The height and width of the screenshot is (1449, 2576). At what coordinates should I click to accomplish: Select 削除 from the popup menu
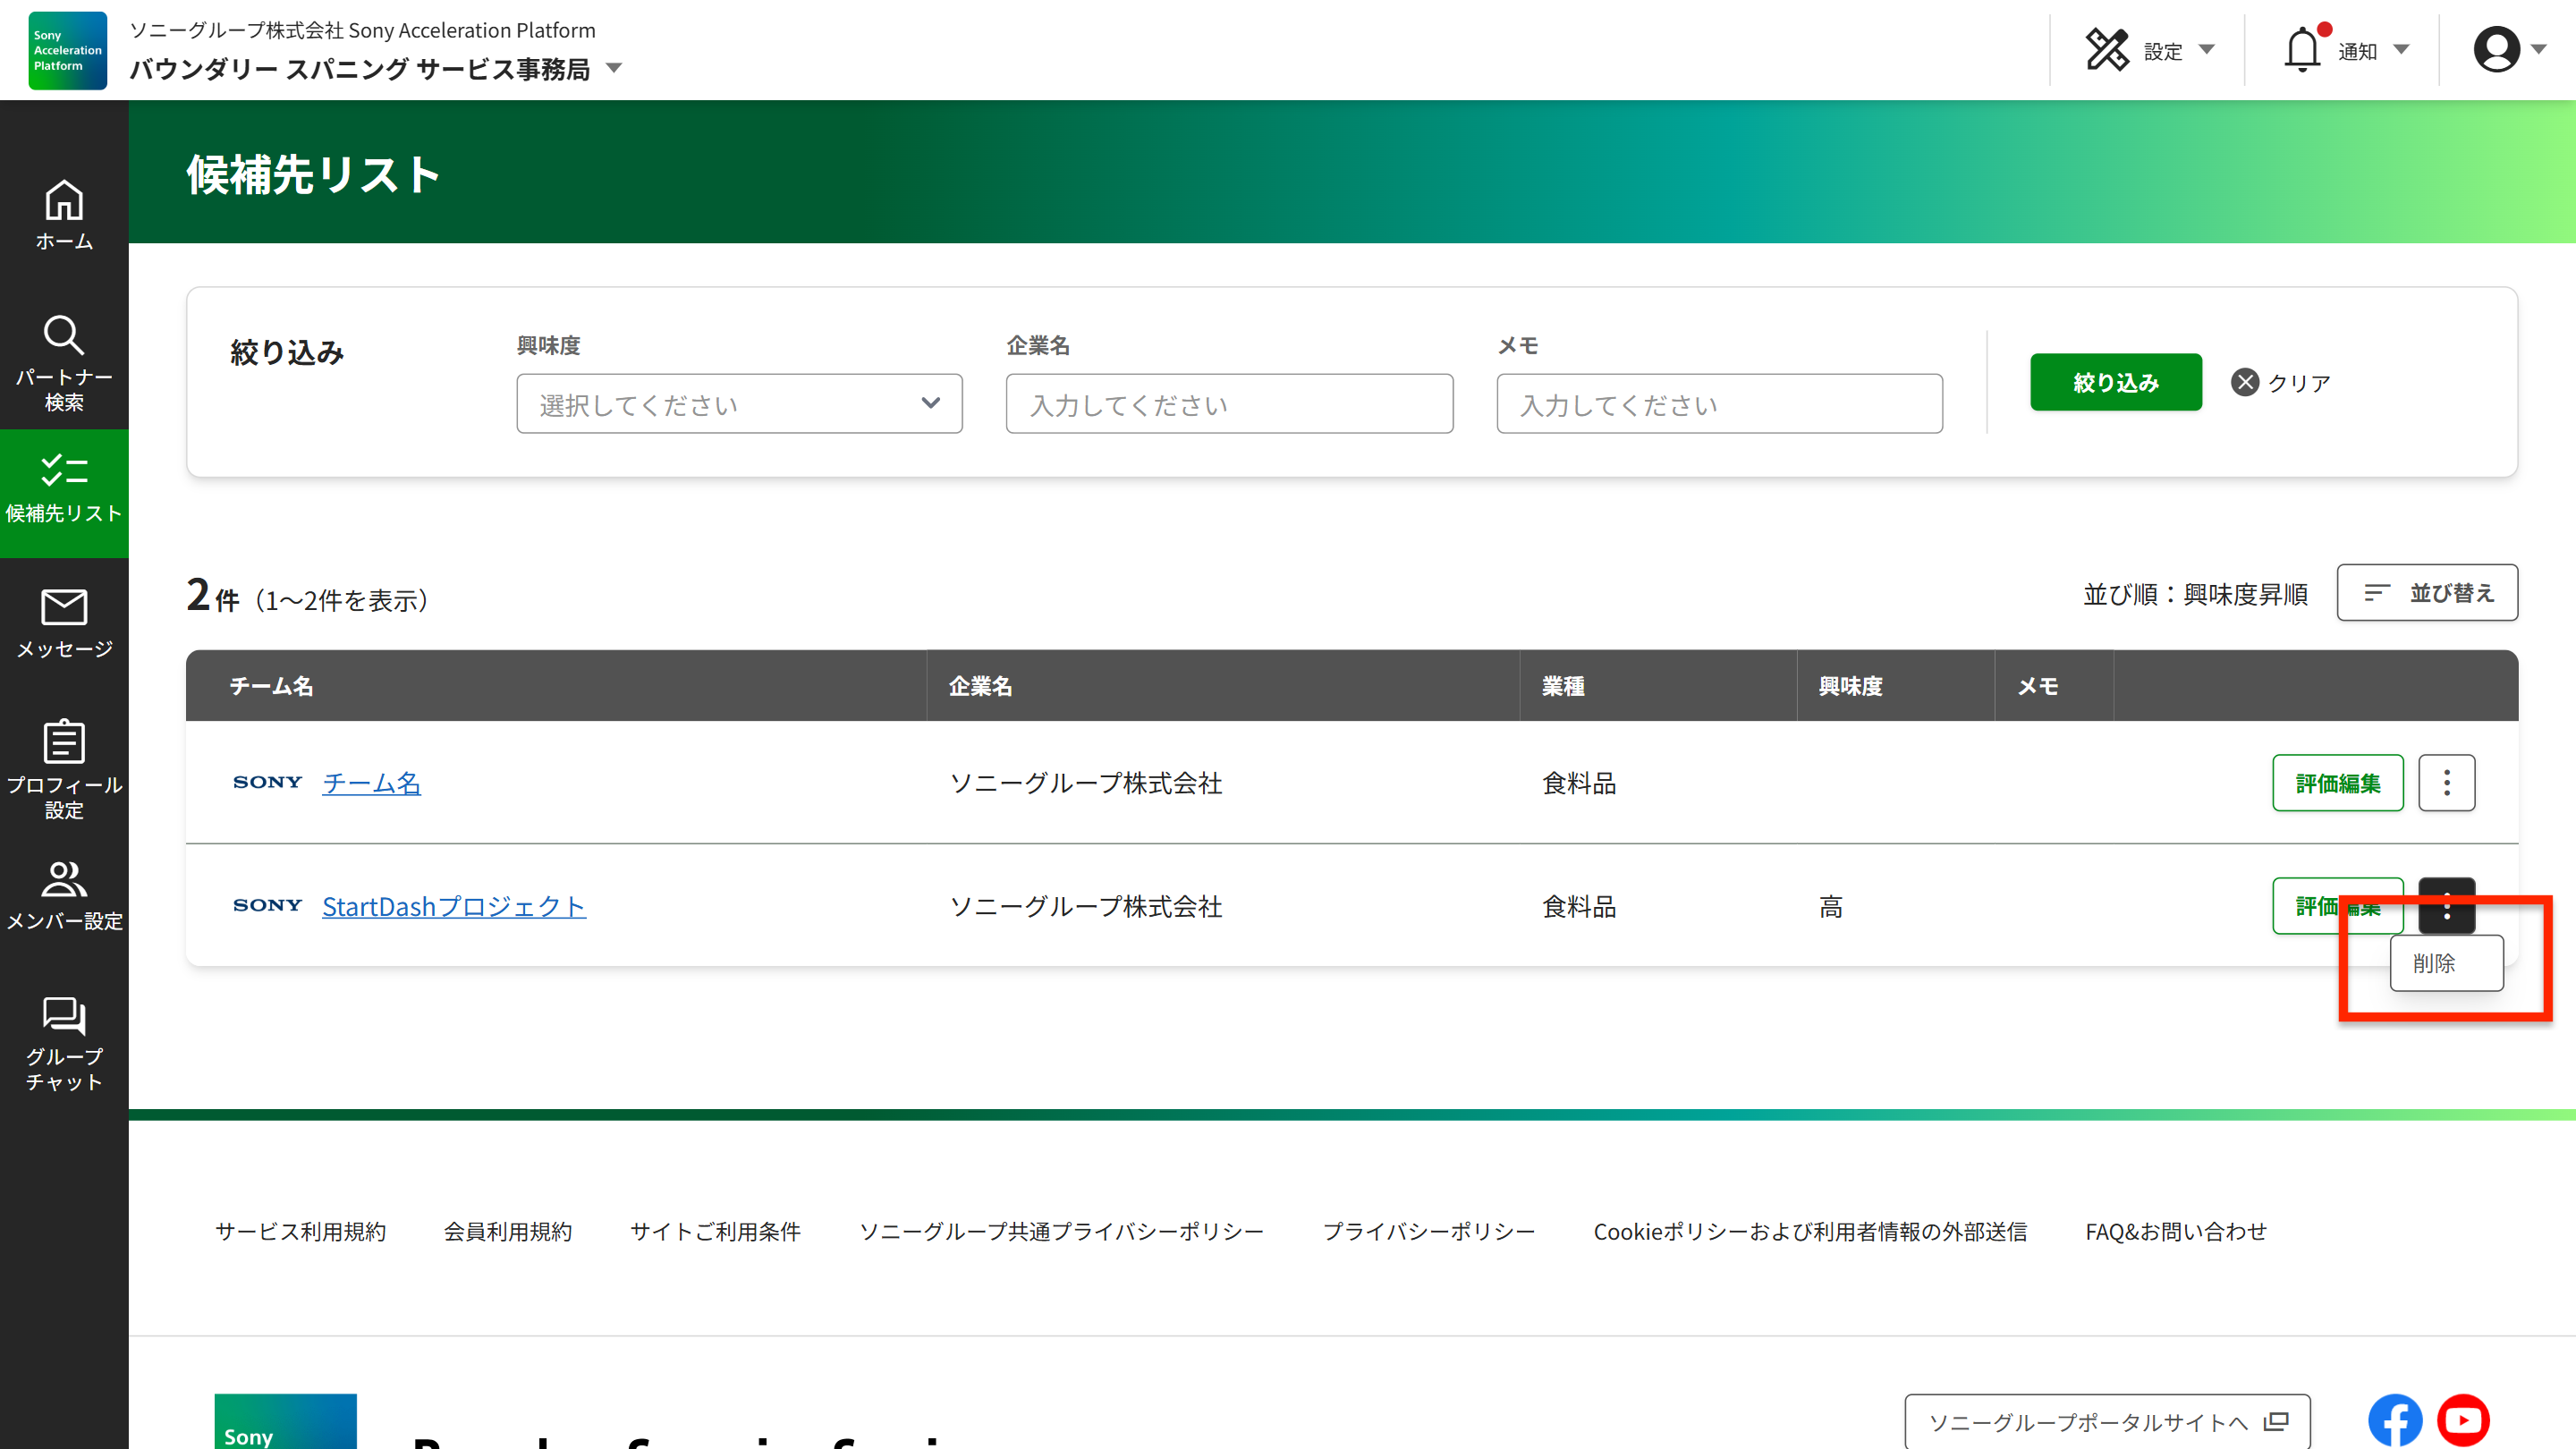(2445, 963)
